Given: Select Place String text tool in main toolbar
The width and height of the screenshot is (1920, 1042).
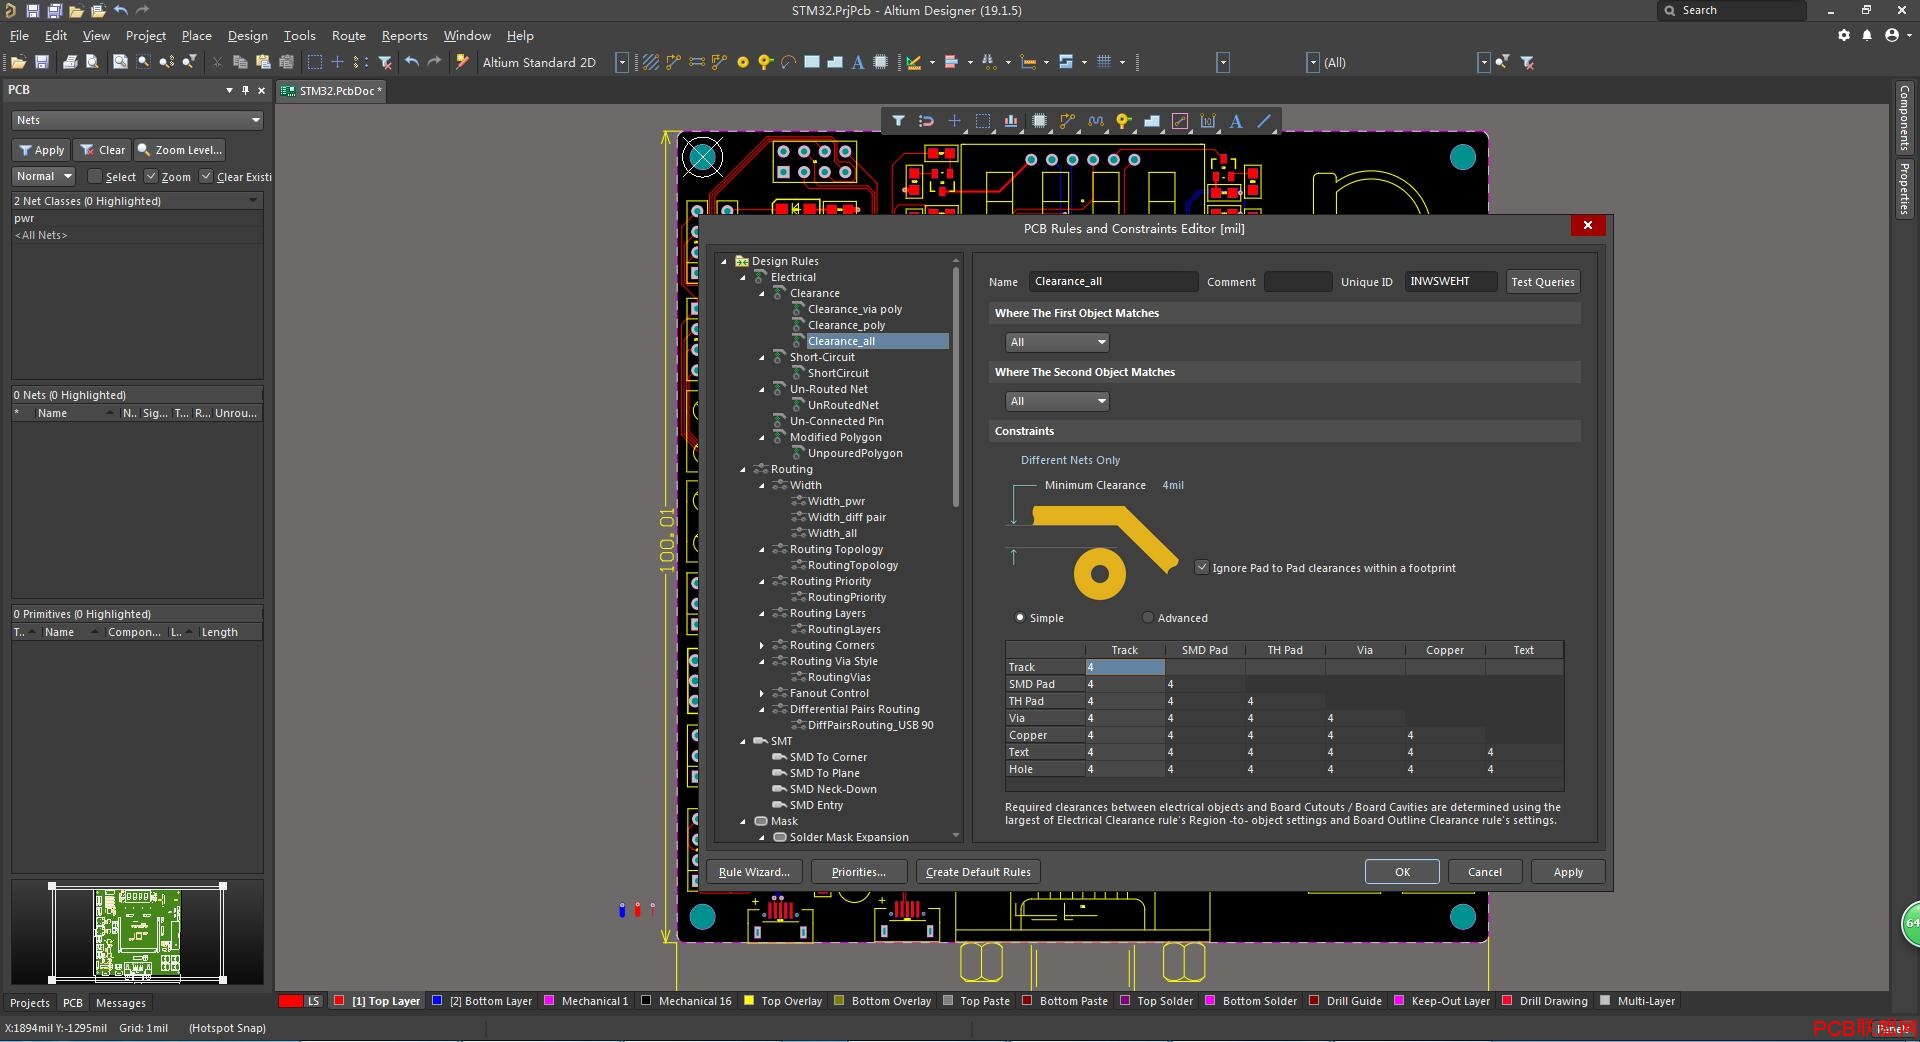Looking at the screenshot, I should (x=858, y=62).
